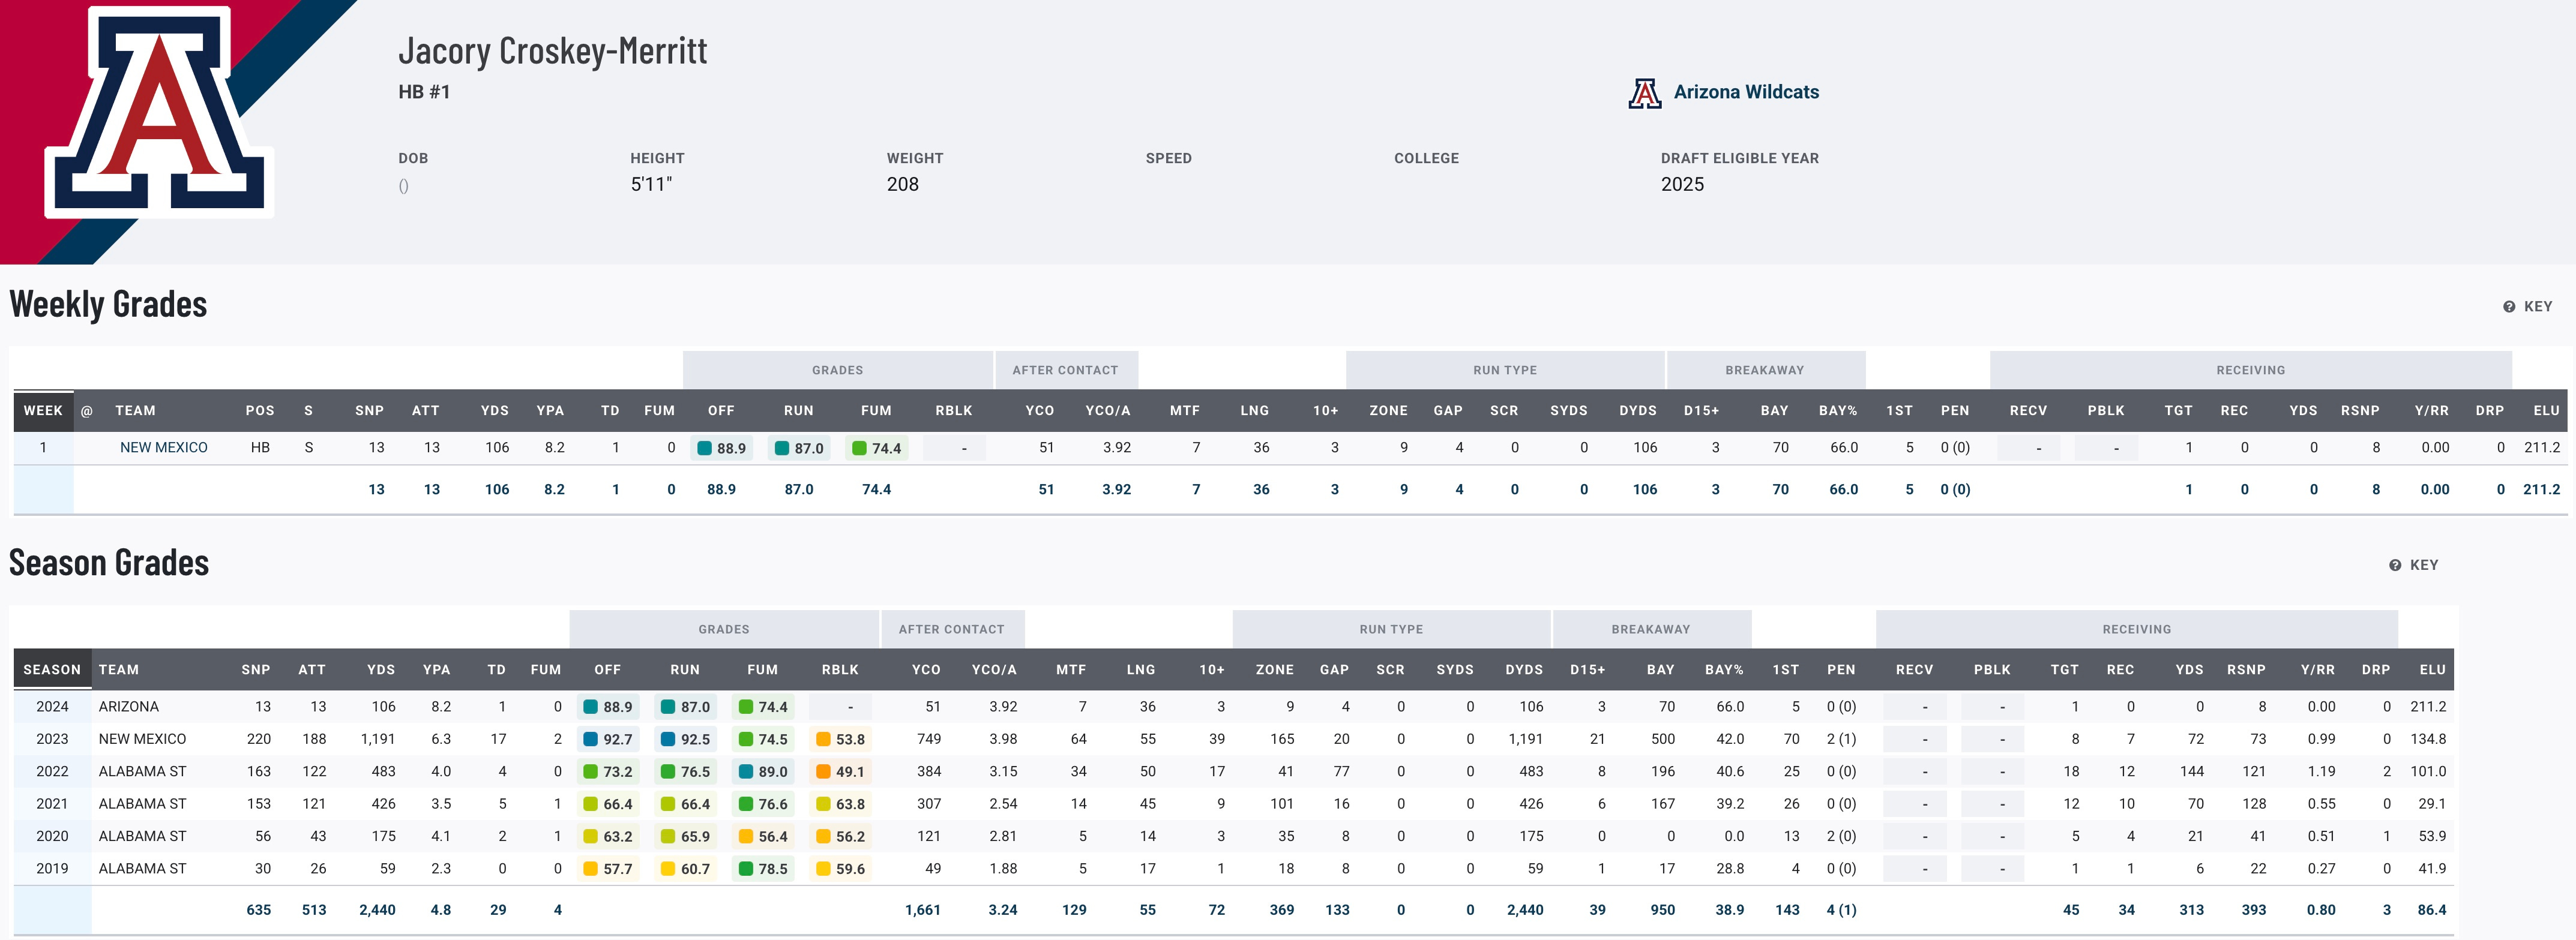The height and width of the screenshot is (940, 2576).
Task: Click the 92.7 offense grade swatch for 2023
Action: 591,740
